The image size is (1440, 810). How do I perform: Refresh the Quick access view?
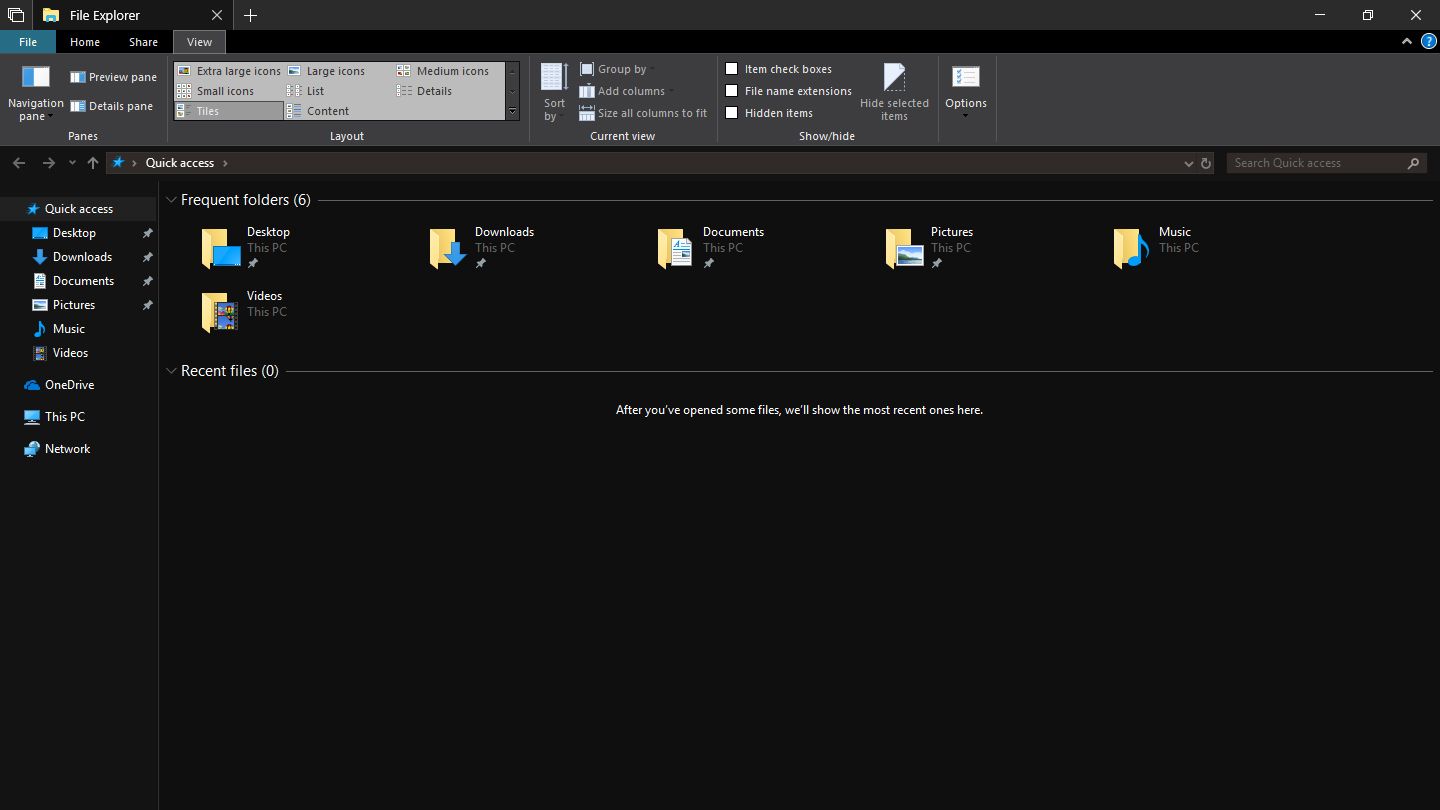point(1206,163)
